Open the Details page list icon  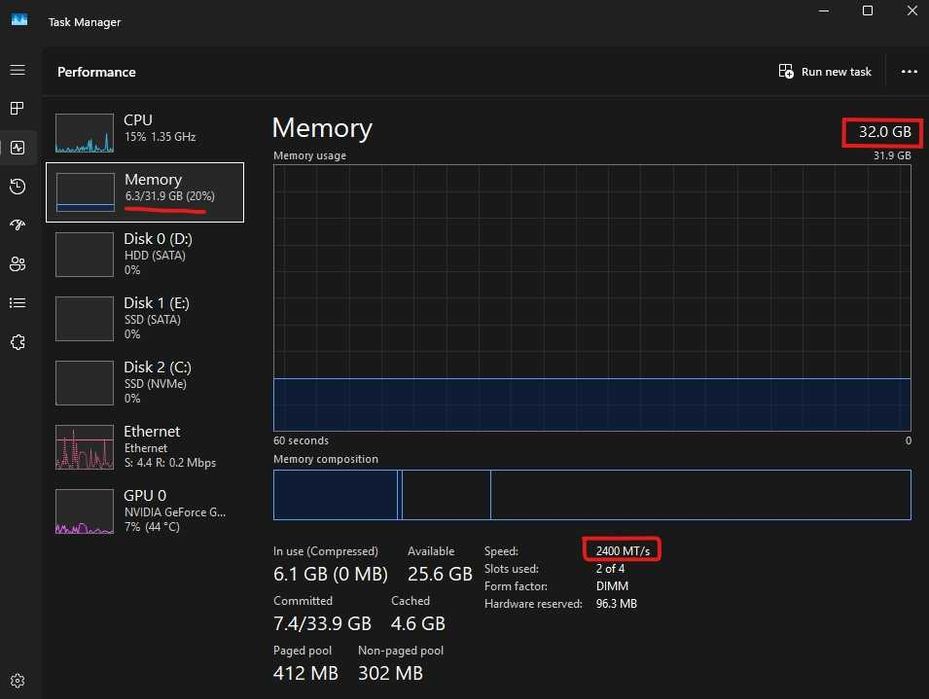tap(18, 303)
